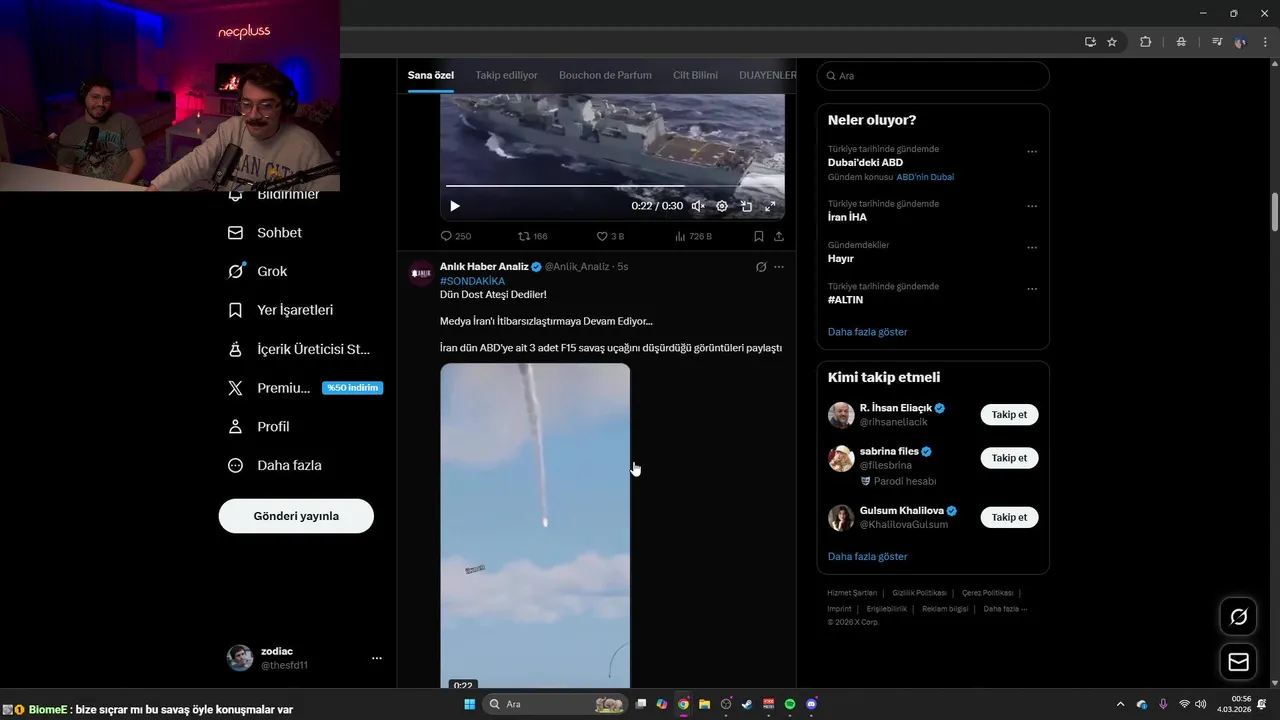The height and width of the screenshot is (720, 1280).
Task: Open the Chrome media control icon
Action: 1216,42
